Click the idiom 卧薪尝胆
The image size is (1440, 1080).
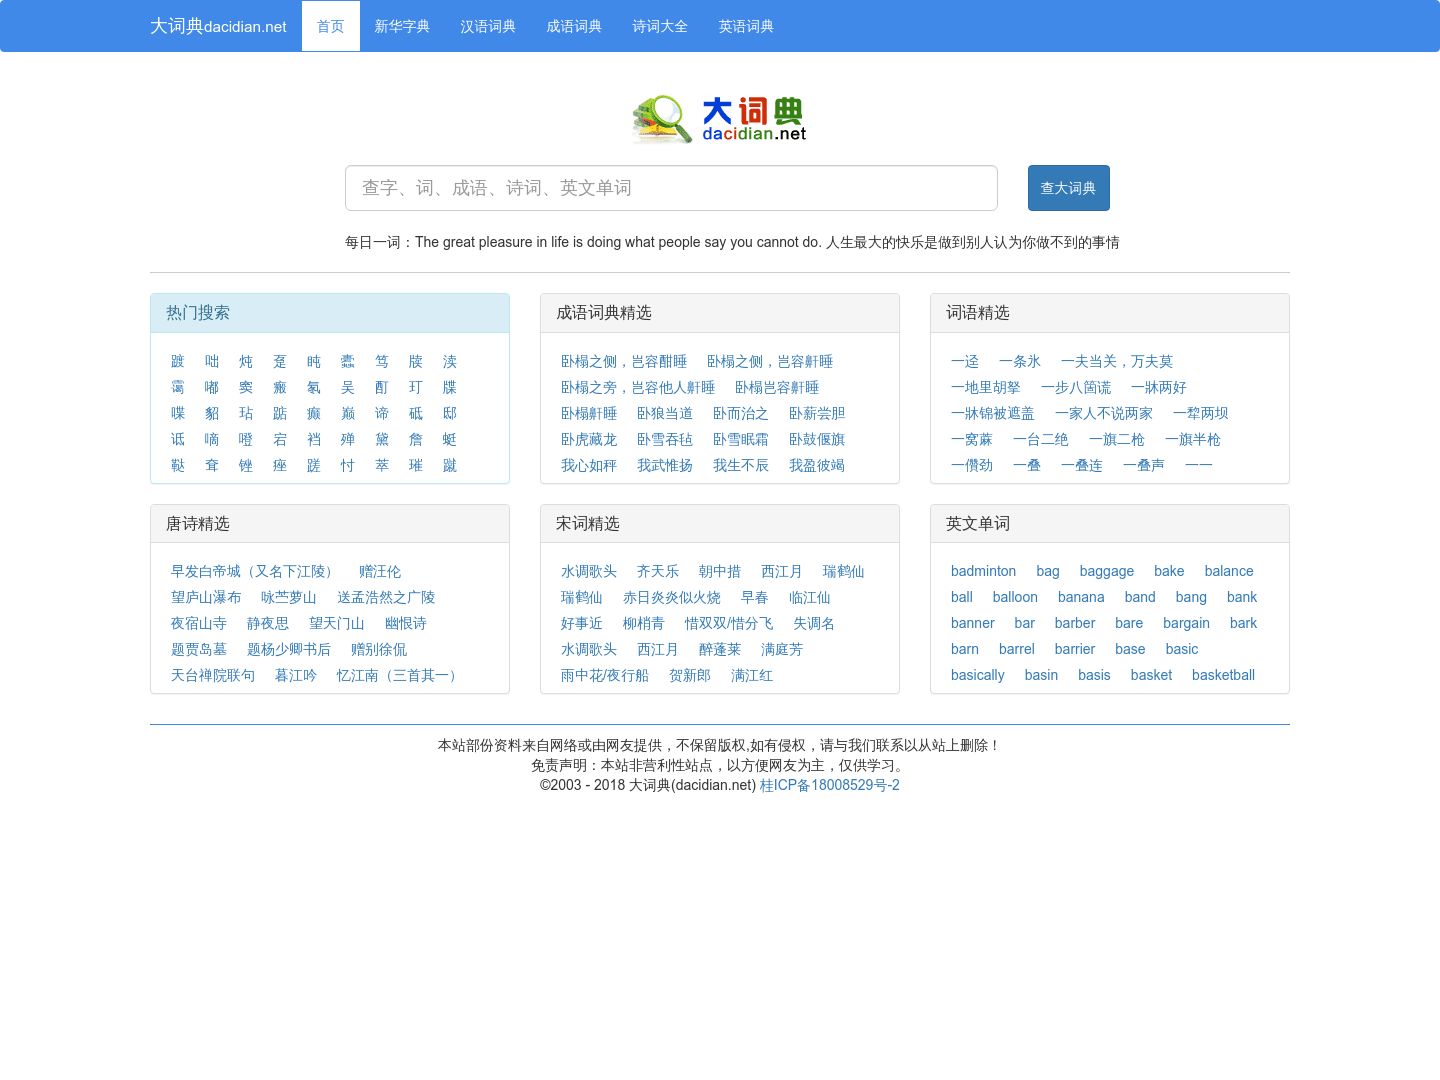click(x=817, y=413)
